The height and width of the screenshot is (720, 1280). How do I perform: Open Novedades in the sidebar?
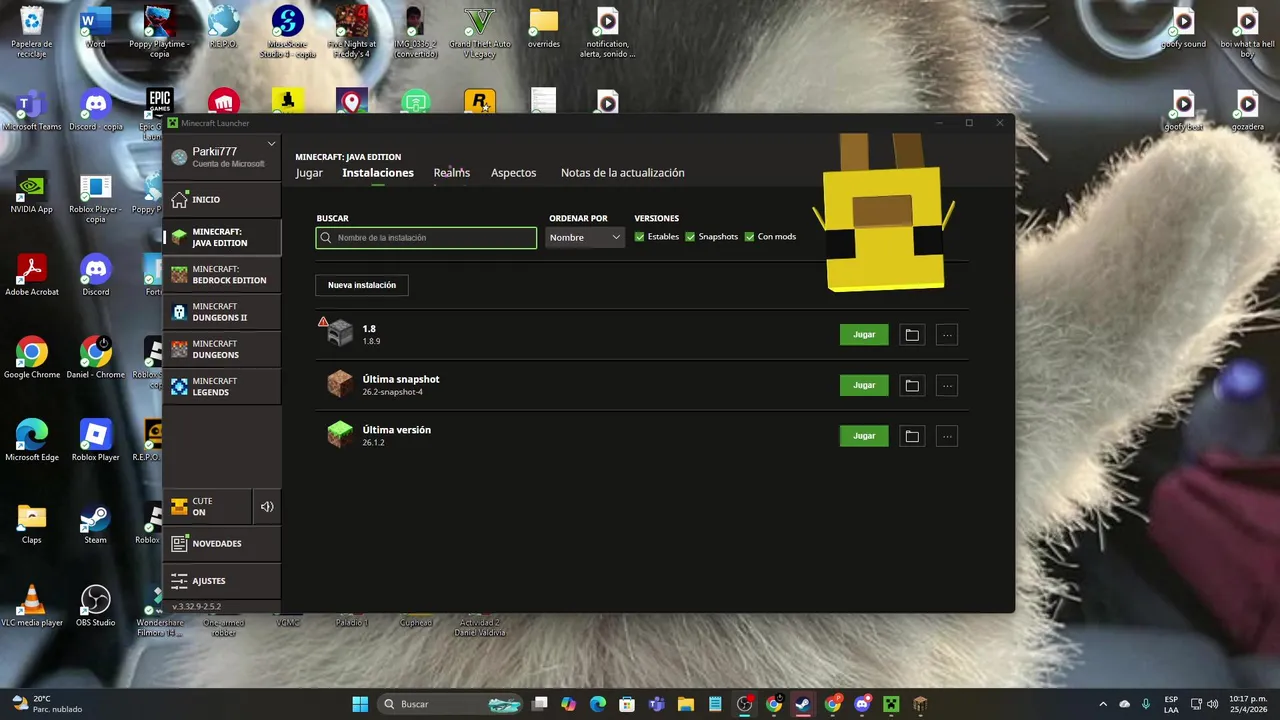pos(222,543)
